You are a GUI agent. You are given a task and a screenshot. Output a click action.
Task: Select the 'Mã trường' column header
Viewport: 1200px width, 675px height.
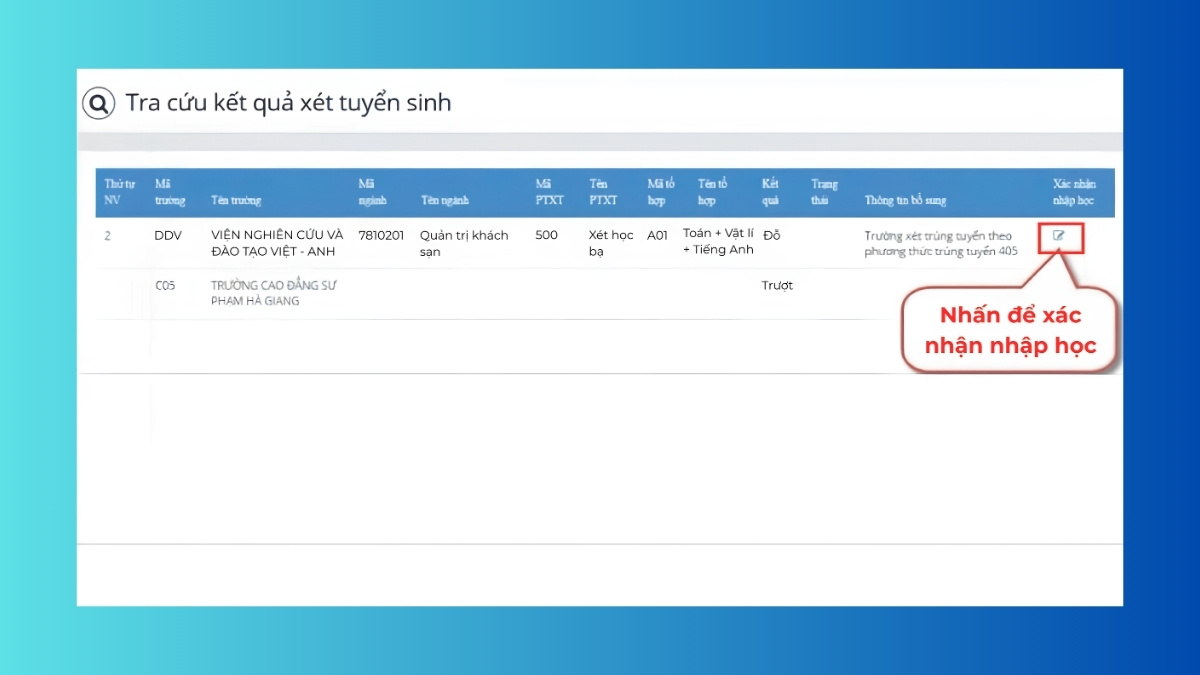[x=169, y=192]
